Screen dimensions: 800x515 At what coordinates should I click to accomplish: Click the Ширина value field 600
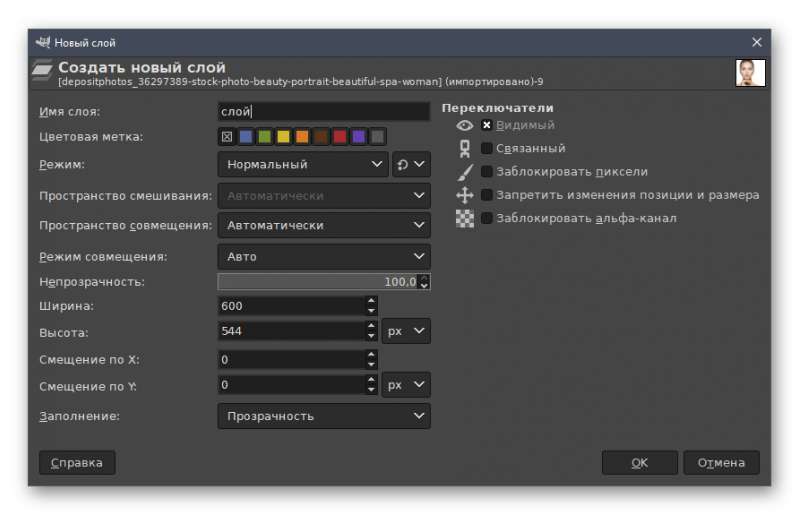click(x=292, y=306)
